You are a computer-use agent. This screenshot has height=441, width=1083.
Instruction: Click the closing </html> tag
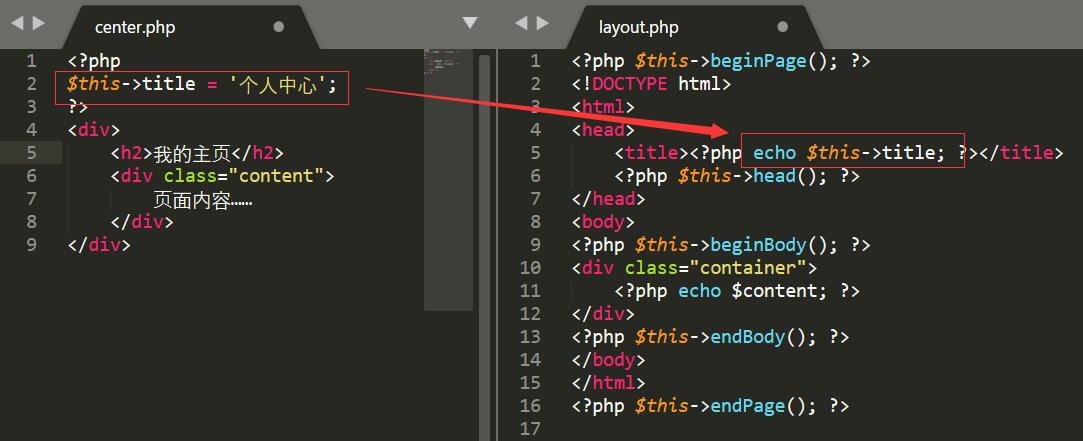(609, 383)
